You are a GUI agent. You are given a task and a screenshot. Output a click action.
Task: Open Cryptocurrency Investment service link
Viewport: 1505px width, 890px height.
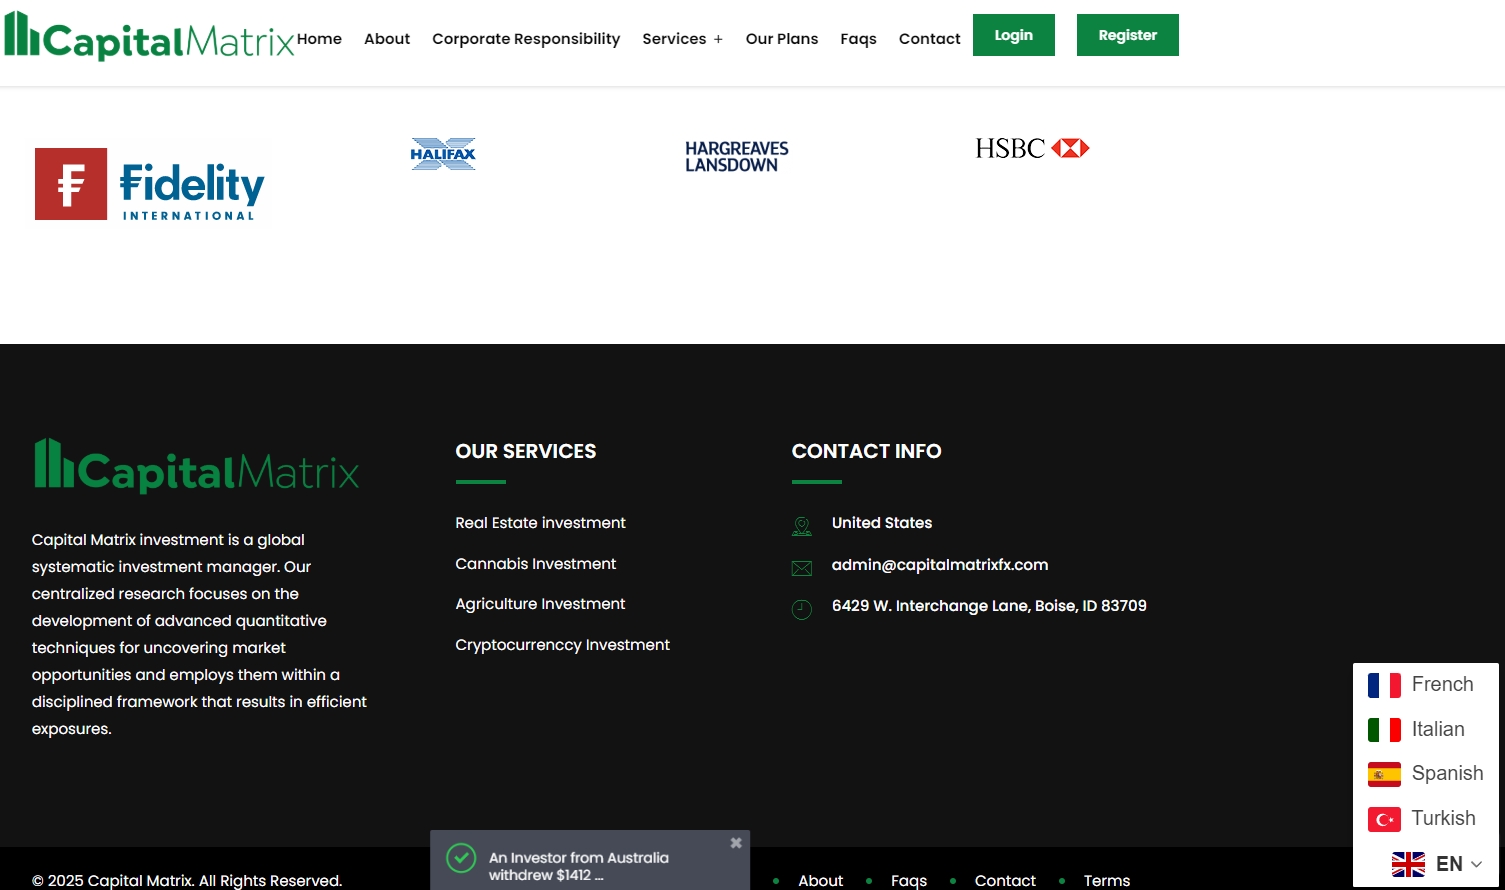click(x=563, y=645)
